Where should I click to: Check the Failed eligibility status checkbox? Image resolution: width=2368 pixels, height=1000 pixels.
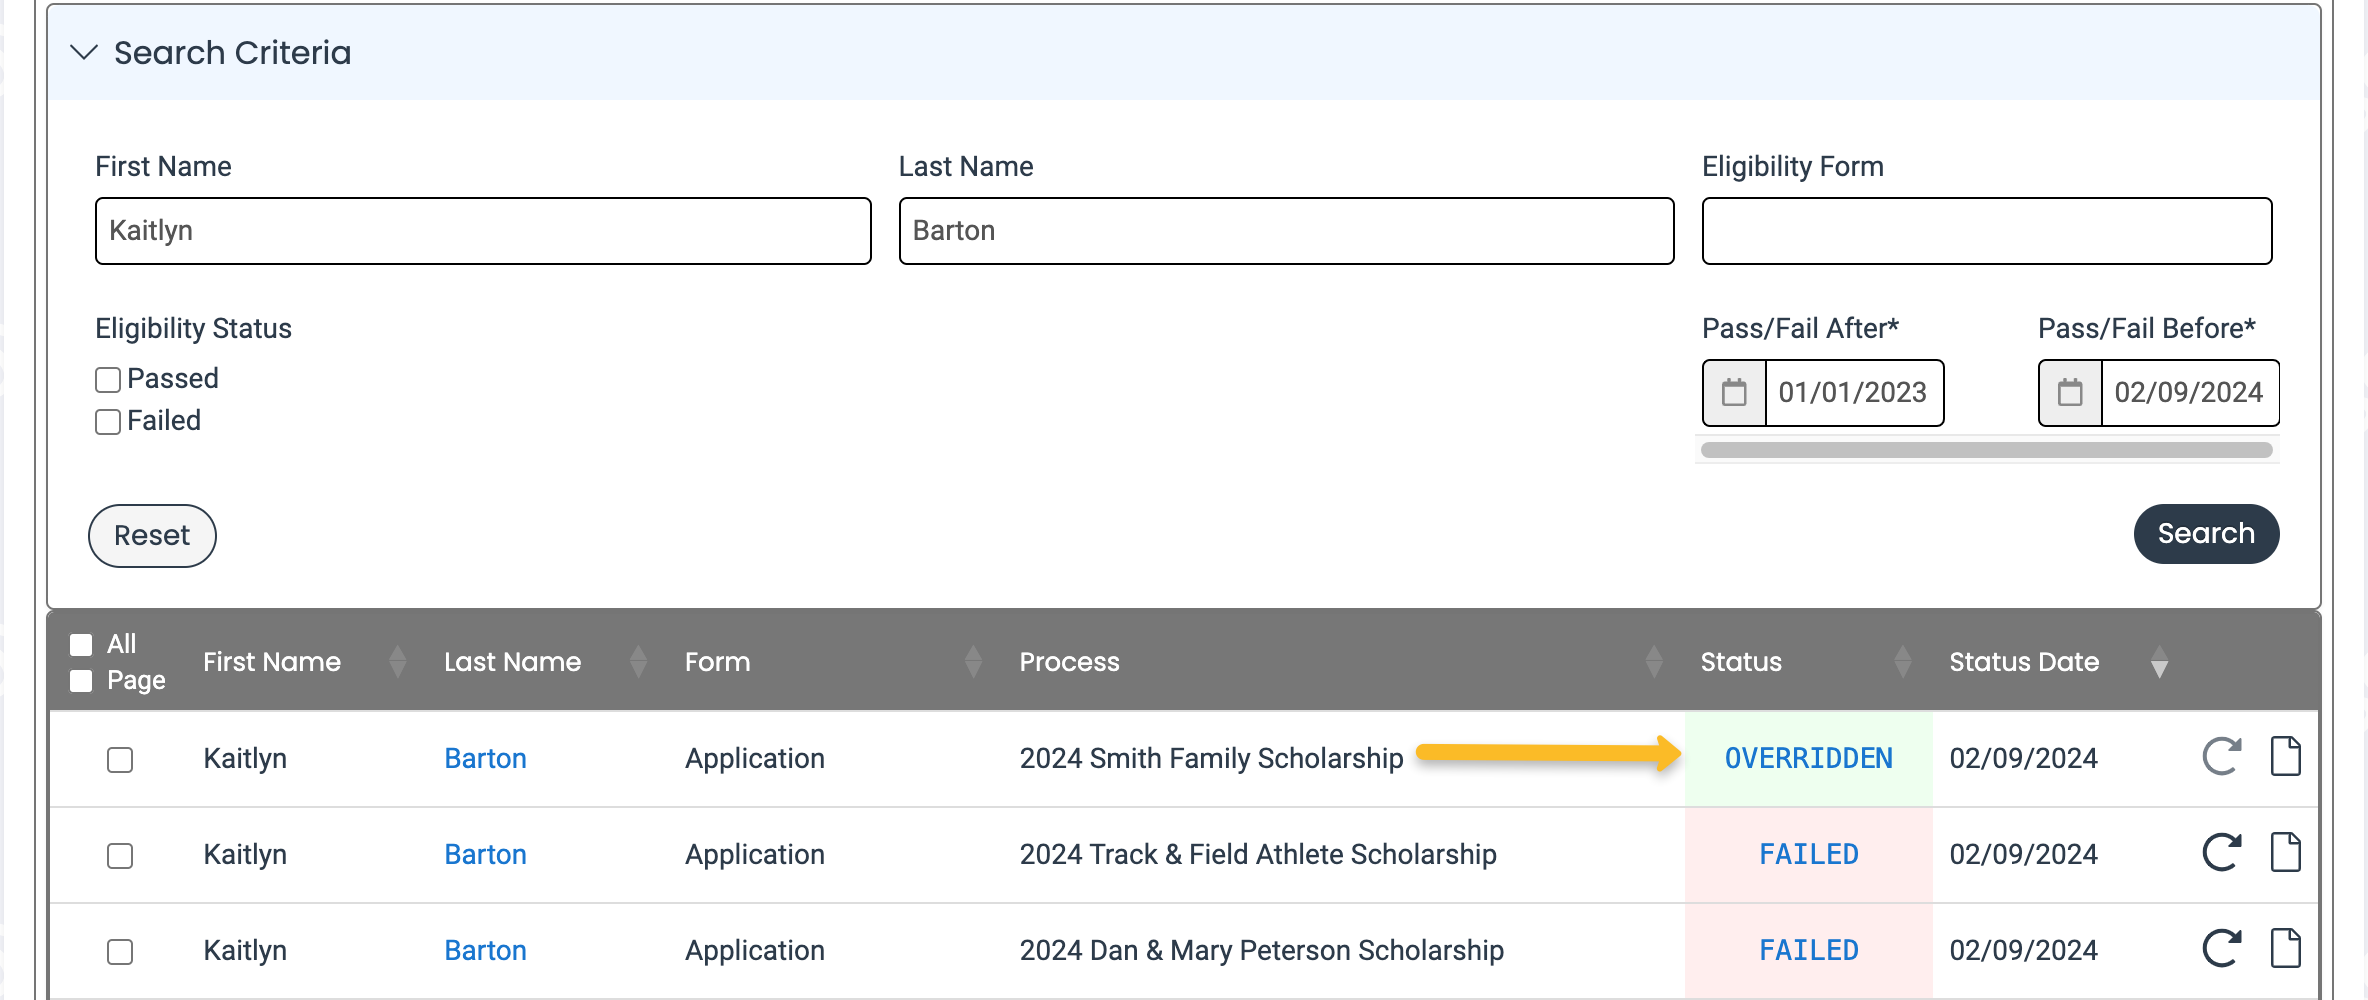pos(108,422)
